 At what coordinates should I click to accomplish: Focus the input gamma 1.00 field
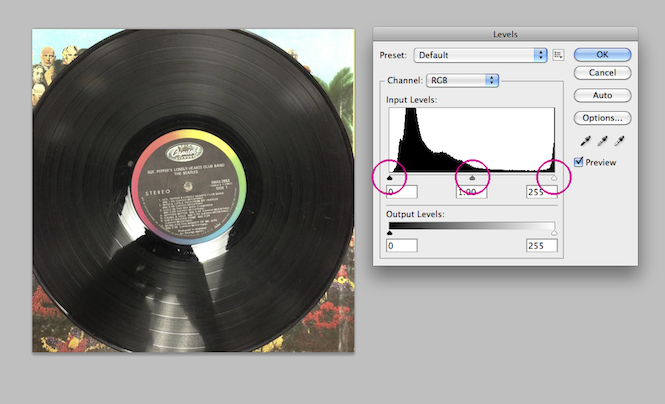[472, 192]
